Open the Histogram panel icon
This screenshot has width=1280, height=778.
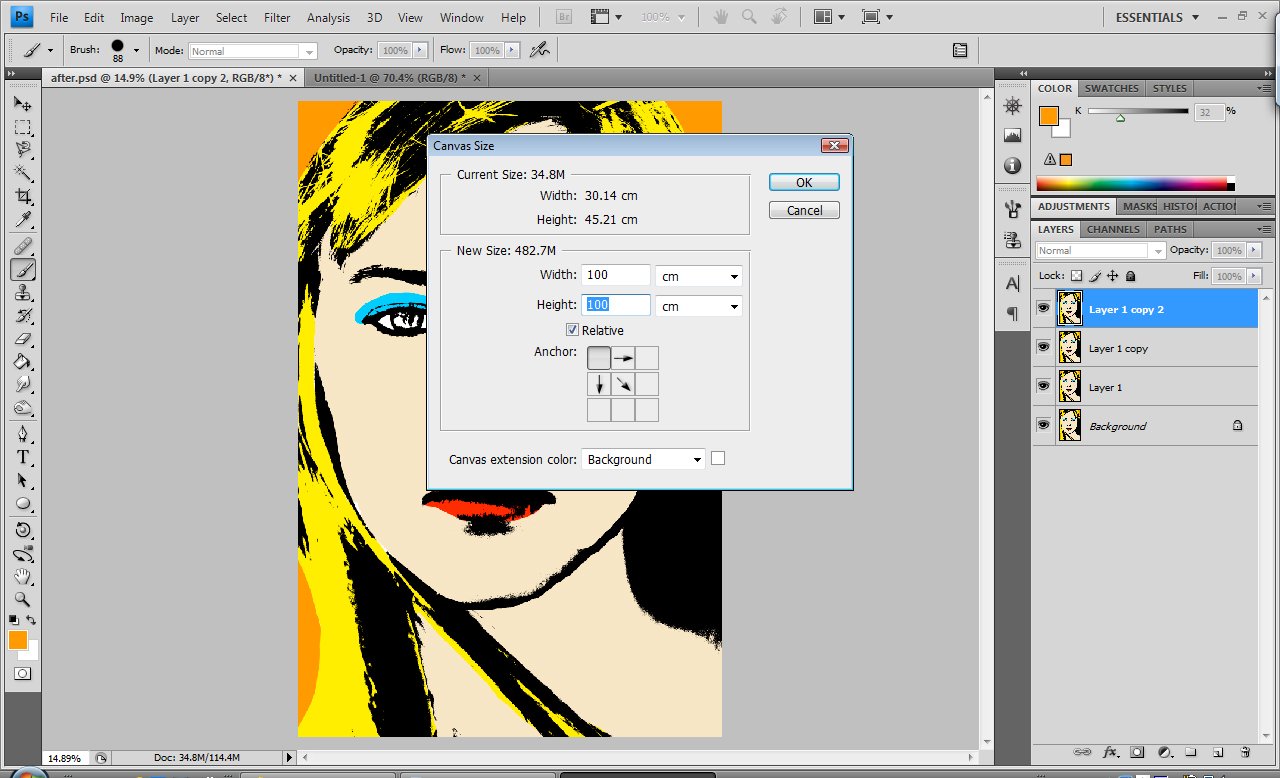(1012, 136)
